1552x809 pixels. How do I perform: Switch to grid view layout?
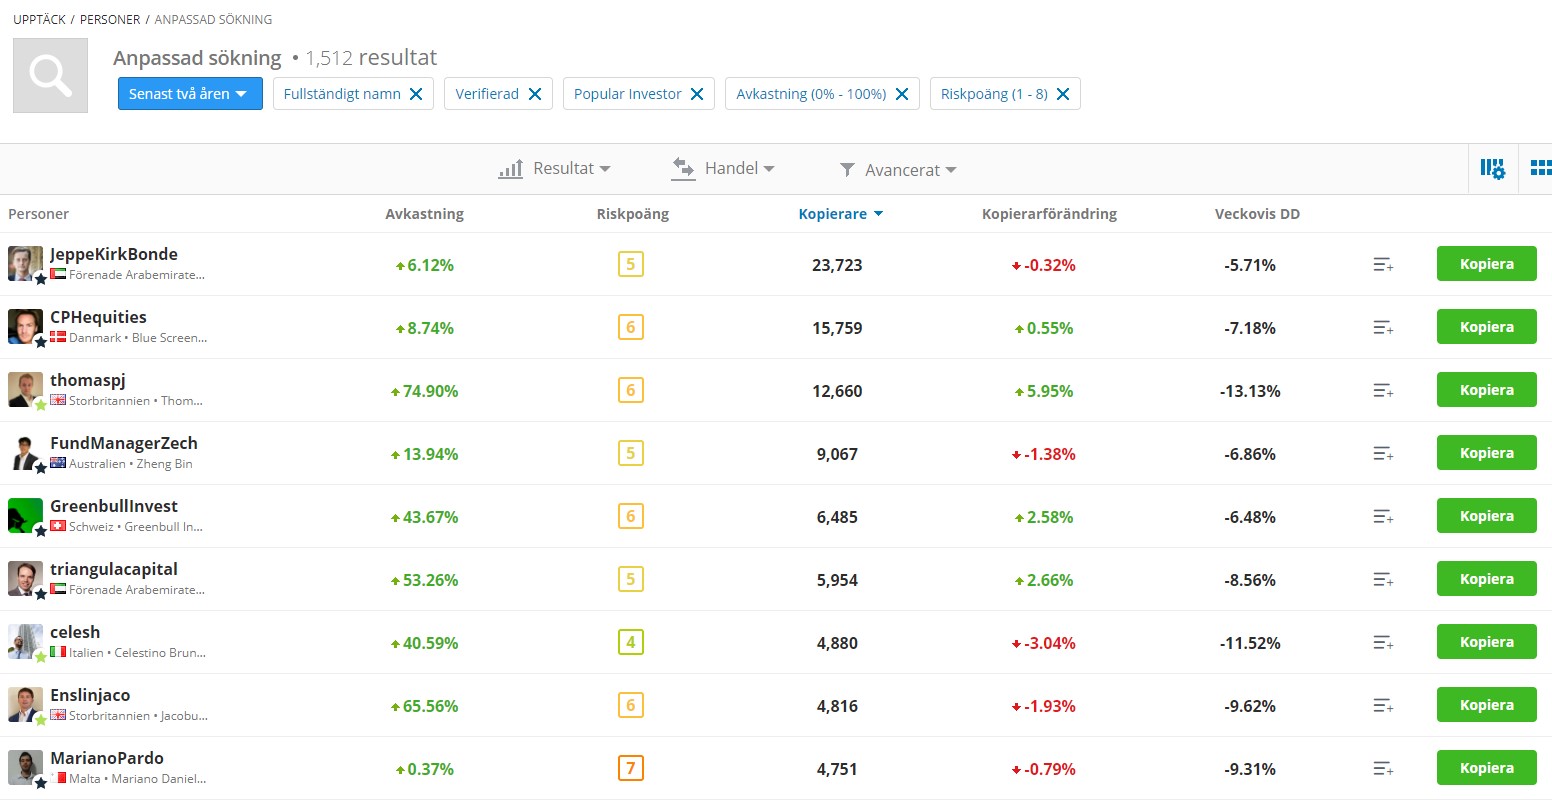pos(1540,169)
